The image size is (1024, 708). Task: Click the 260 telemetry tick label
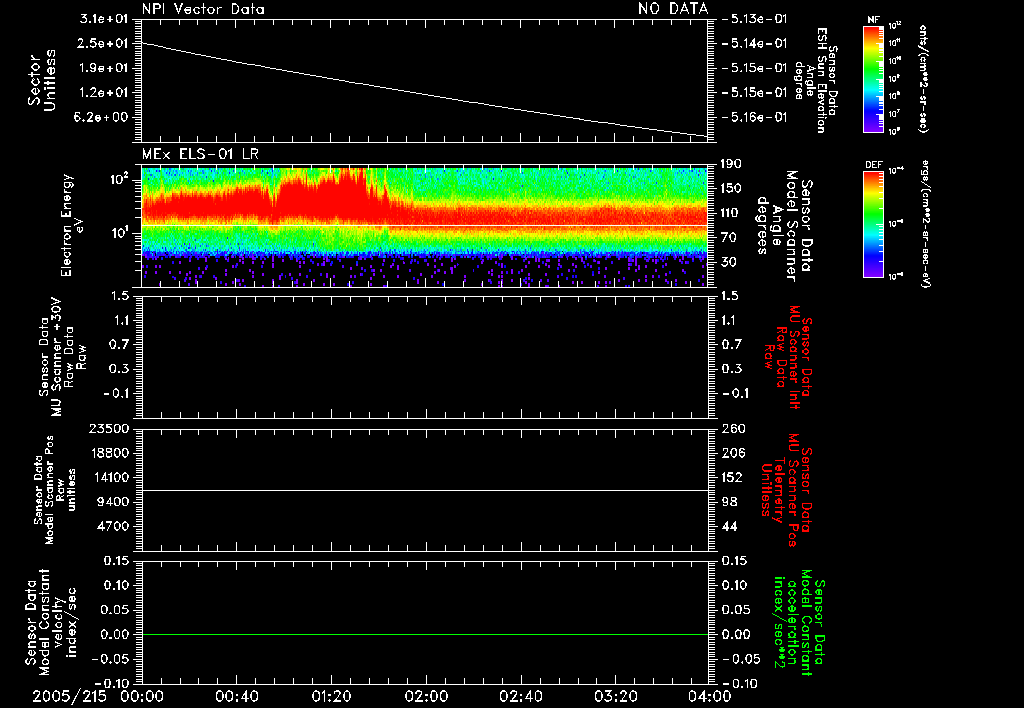pyautogui.click(x=733, y=429)
